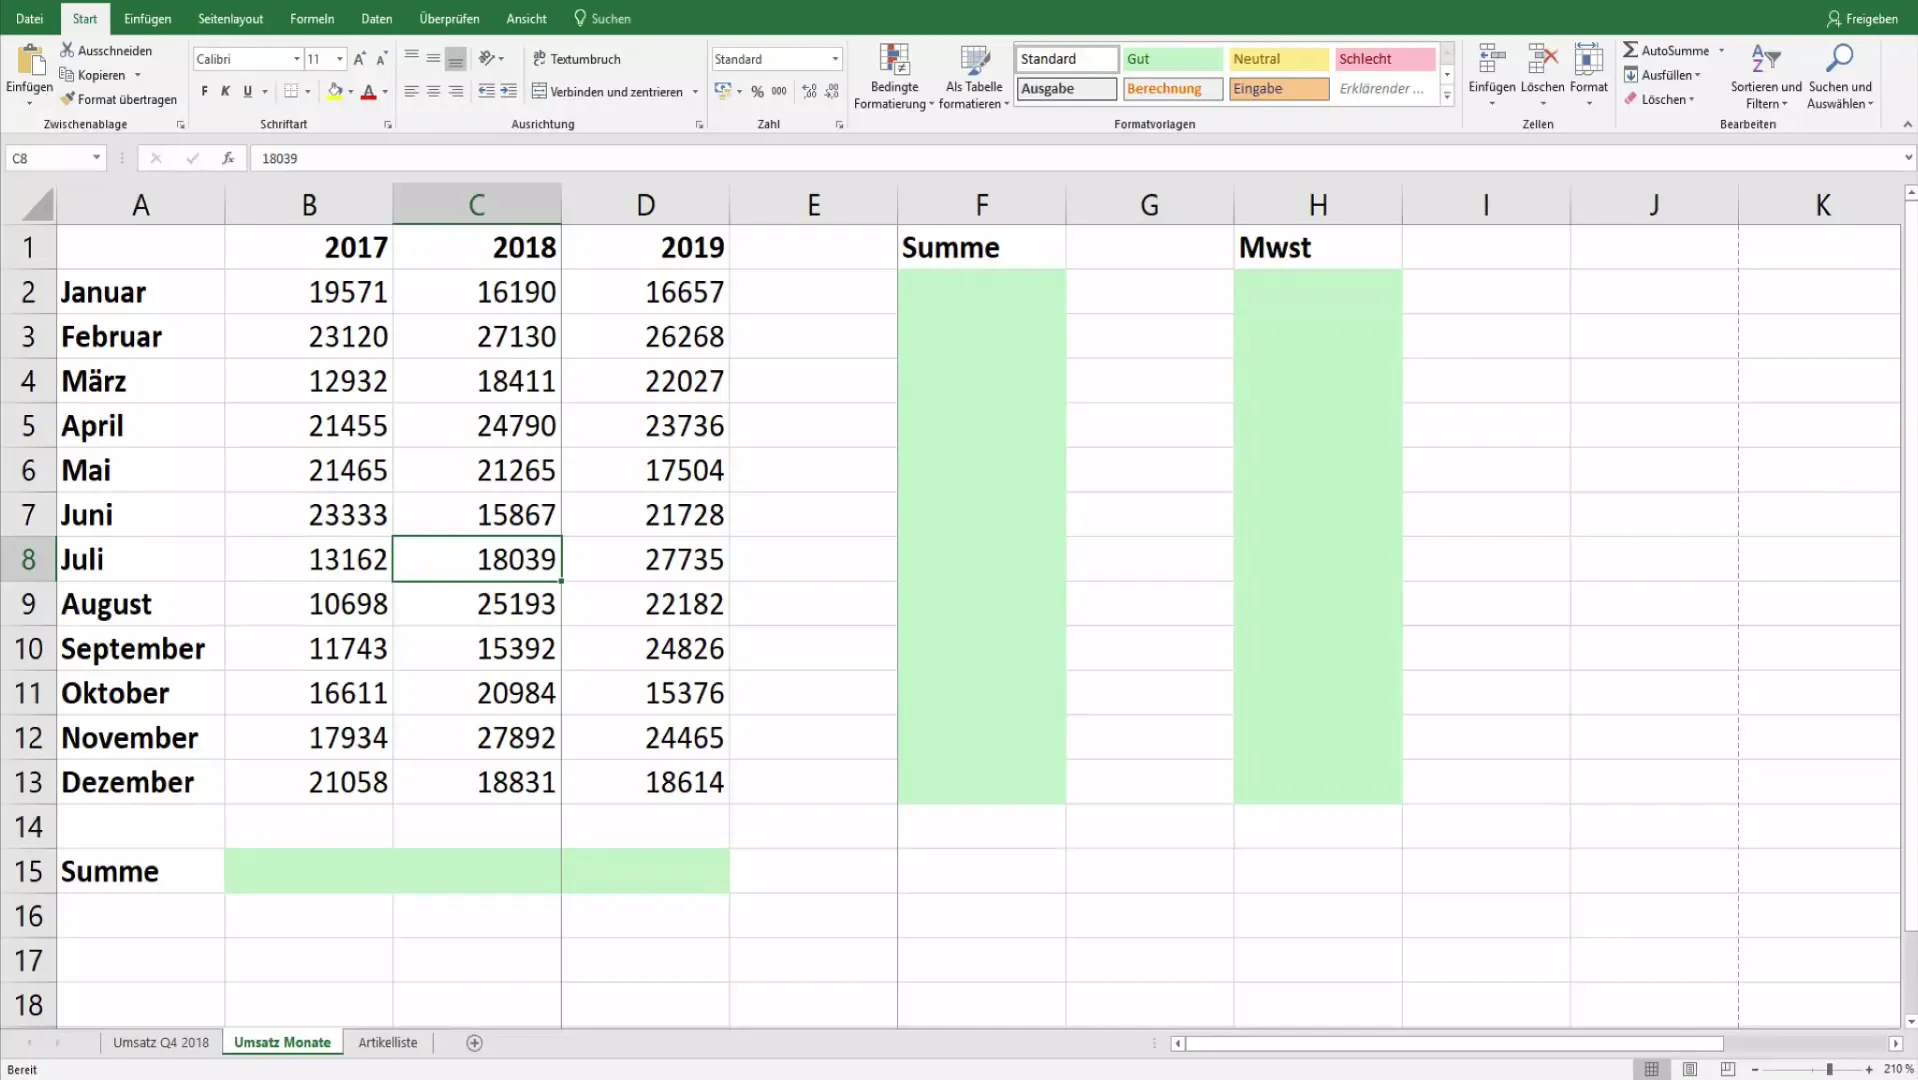Viewport: 1918px width, 1080px height.
Task: Click the Format cells icon
Action: tap(1588, 59)
